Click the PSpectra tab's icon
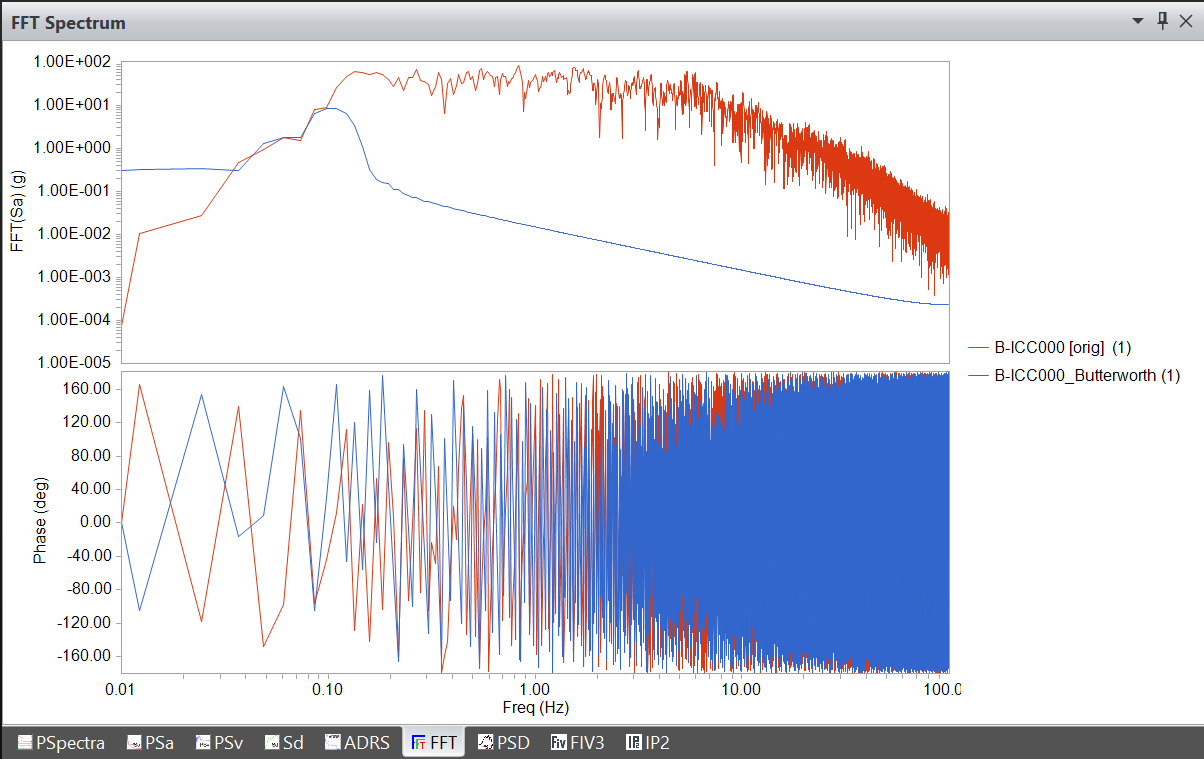The image size is (1204, 759). coord(25,742)
